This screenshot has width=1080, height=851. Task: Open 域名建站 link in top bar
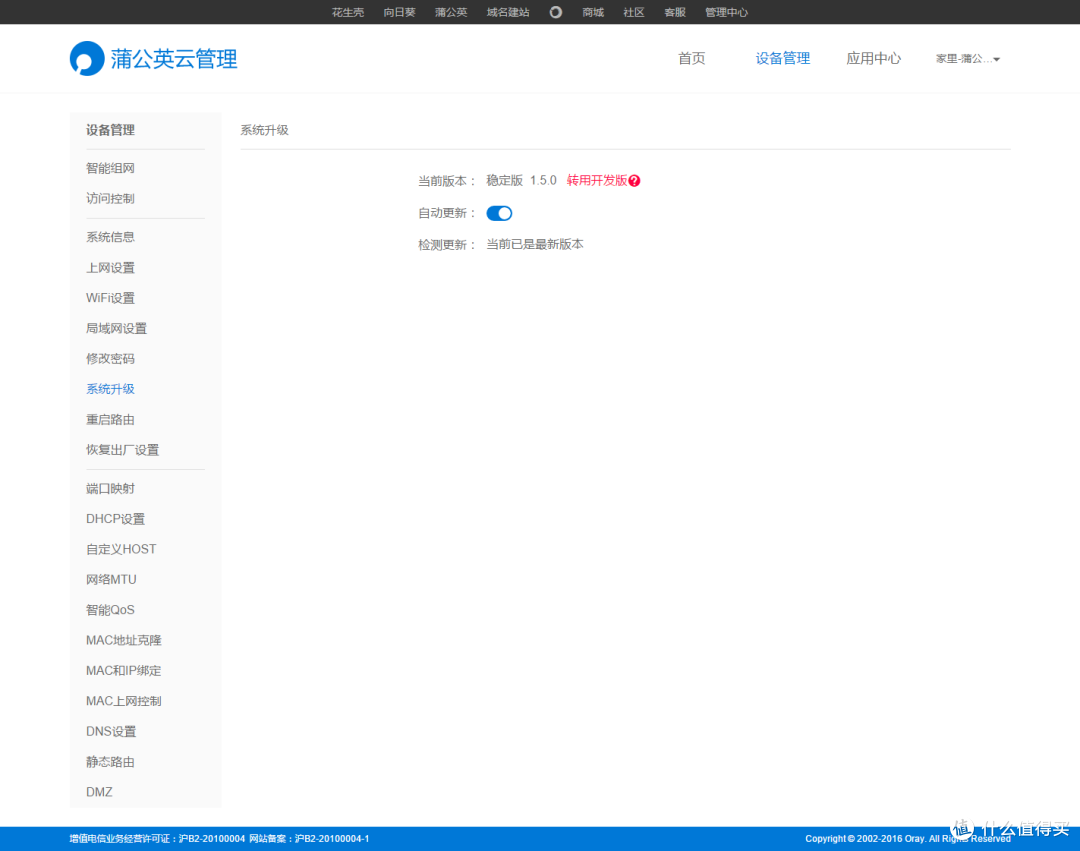(508, 12)
